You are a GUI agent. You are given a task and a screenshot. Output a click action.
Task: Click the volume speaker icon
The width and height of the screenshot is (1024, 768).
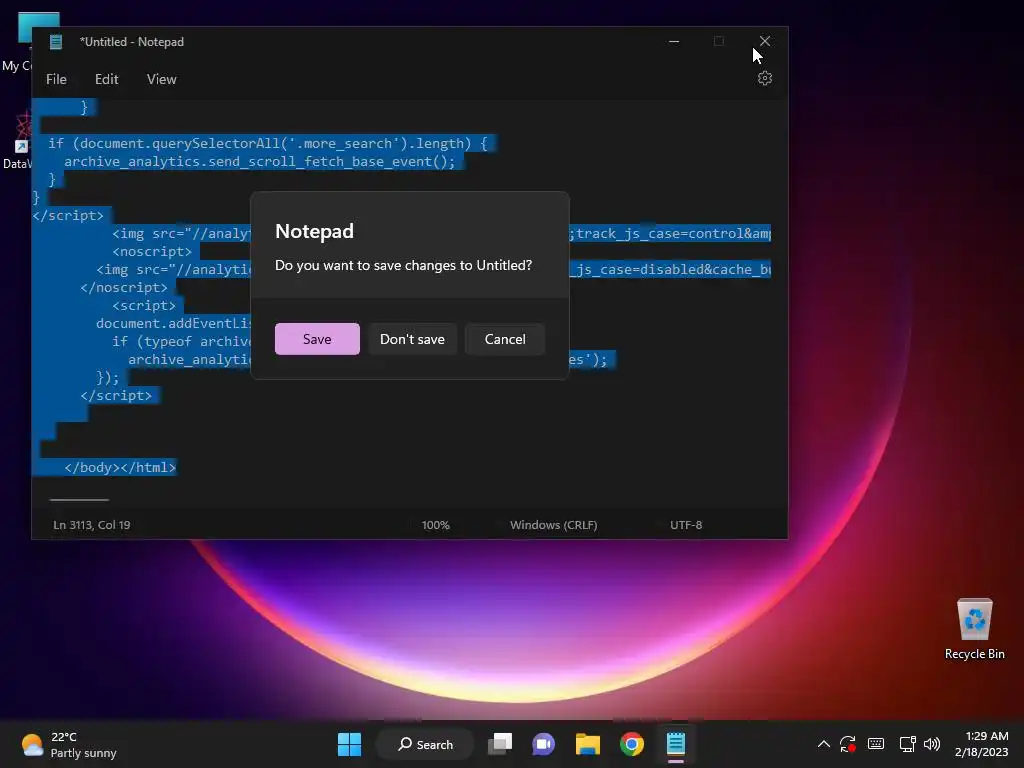click(x=932, y=744)
